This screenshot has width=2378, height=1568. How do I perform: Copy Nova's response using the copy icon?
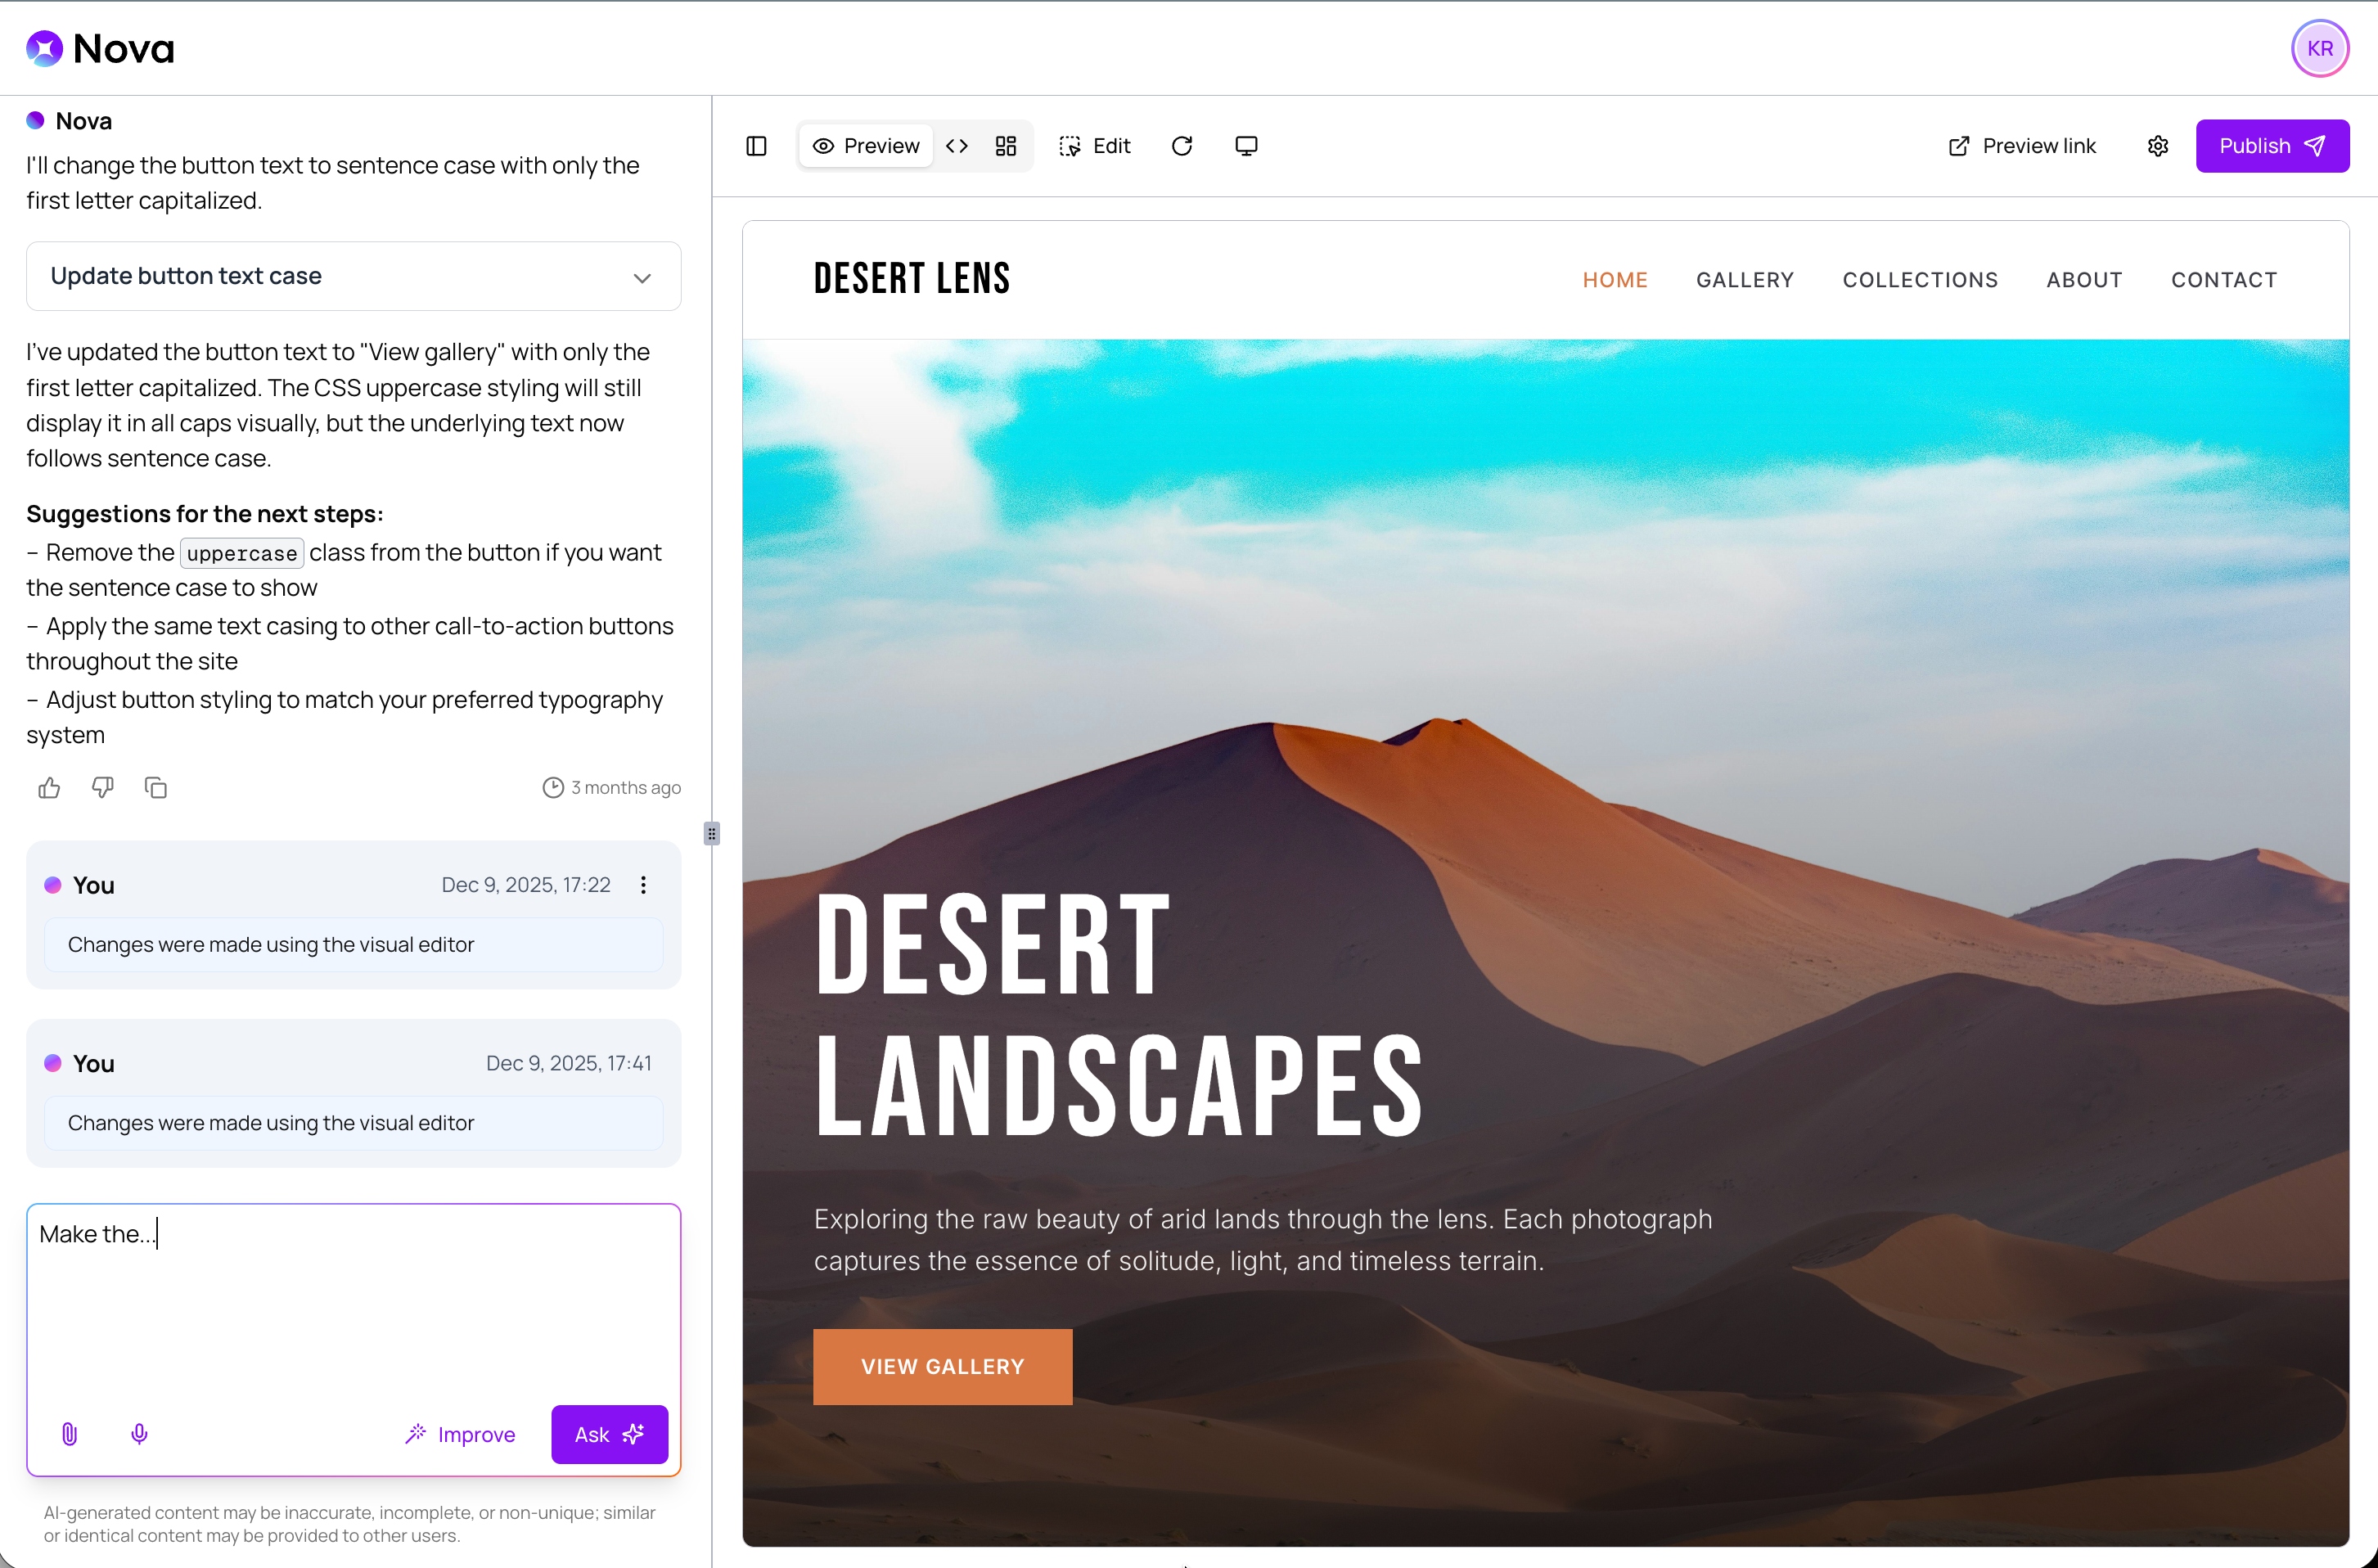tap(156, 788)
